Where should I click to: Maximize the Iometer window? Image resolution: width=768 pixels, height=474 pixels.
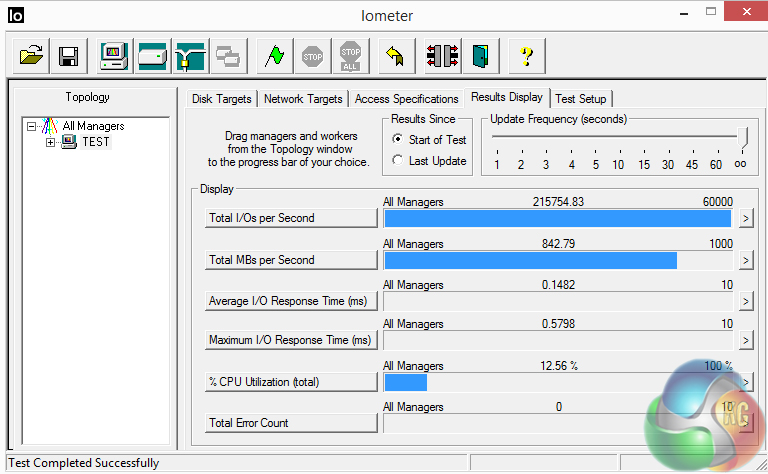click(711, 12)
